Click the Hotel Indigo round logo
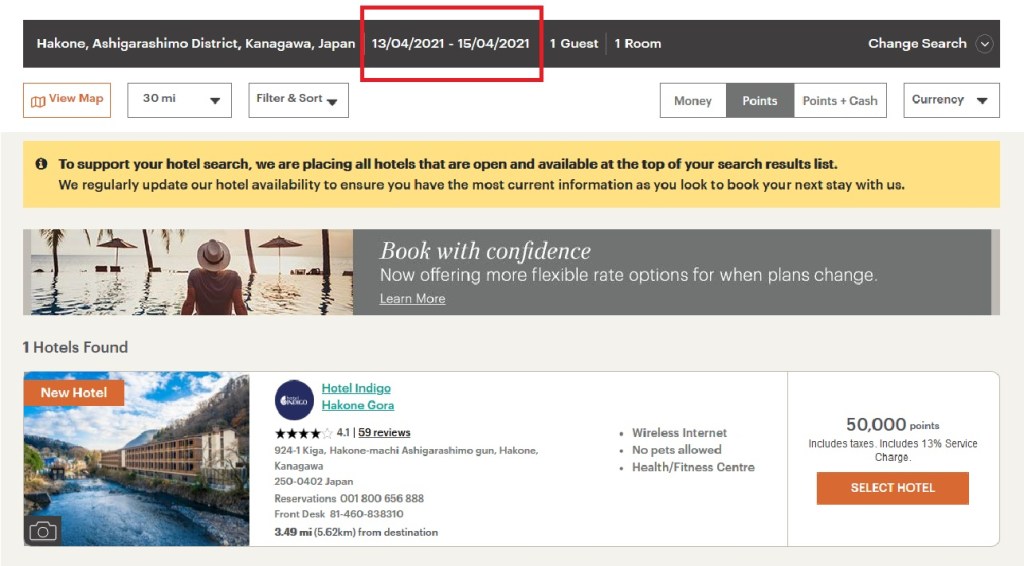The width and height of the screenshot is (1024, 566). [294, 400]
